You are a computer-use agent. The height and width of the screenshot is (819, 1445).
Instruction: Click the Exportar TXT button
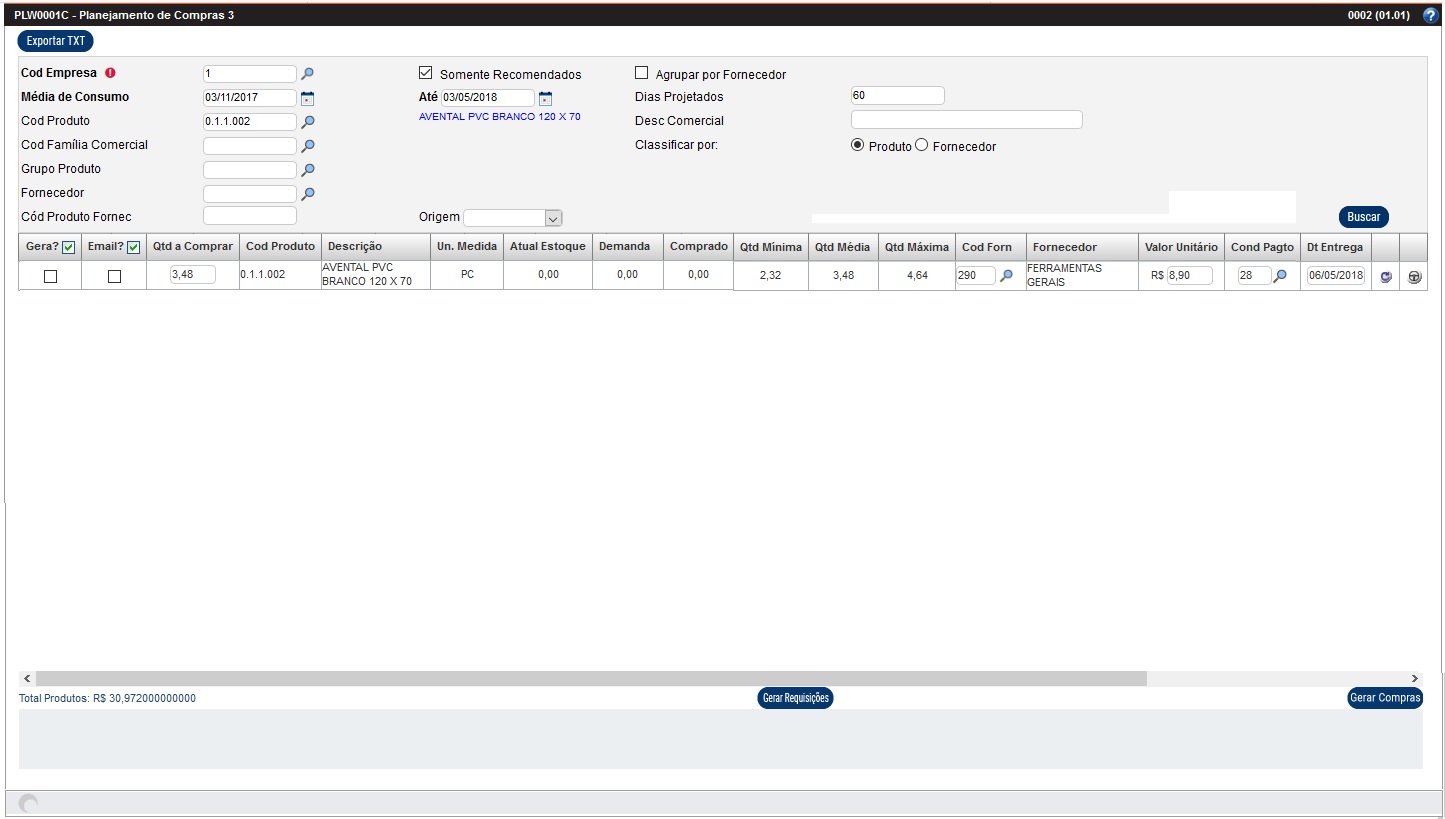point(55,41)
